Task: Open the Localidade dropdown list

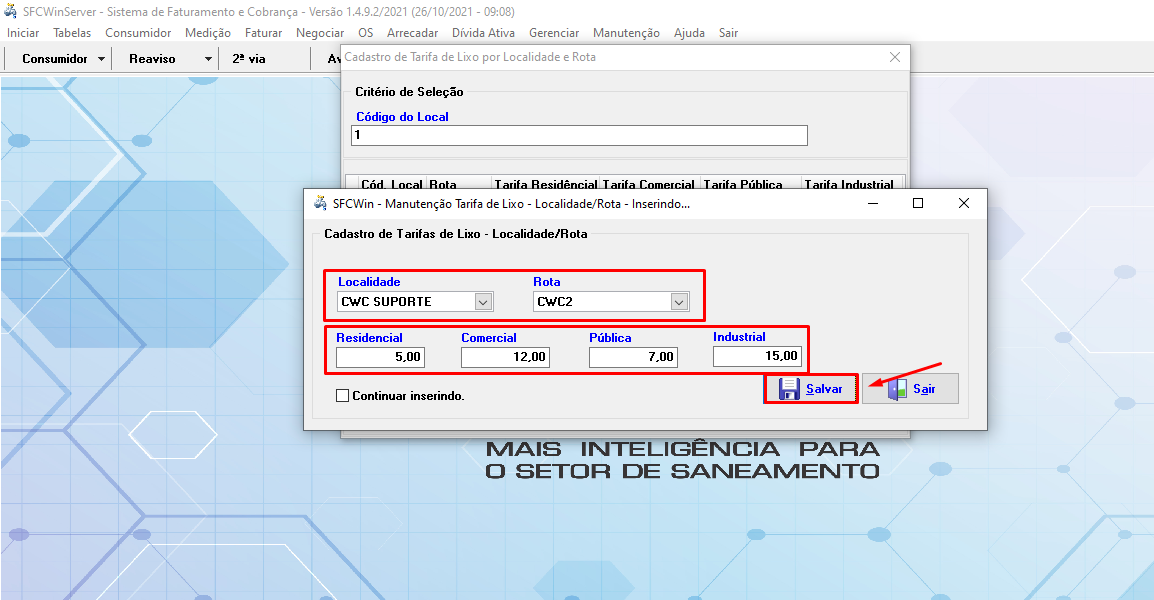Action: pos(482,301)
